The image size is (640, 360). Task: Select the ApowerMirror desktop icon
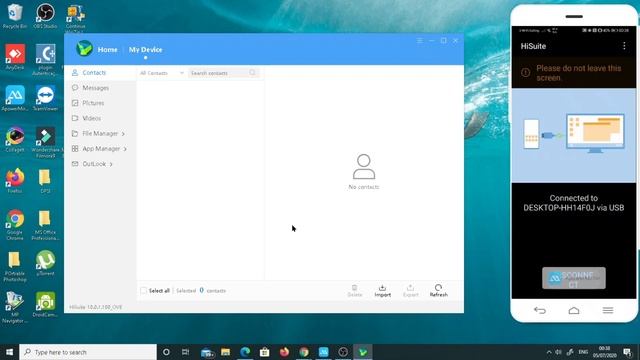pos(15,98)
